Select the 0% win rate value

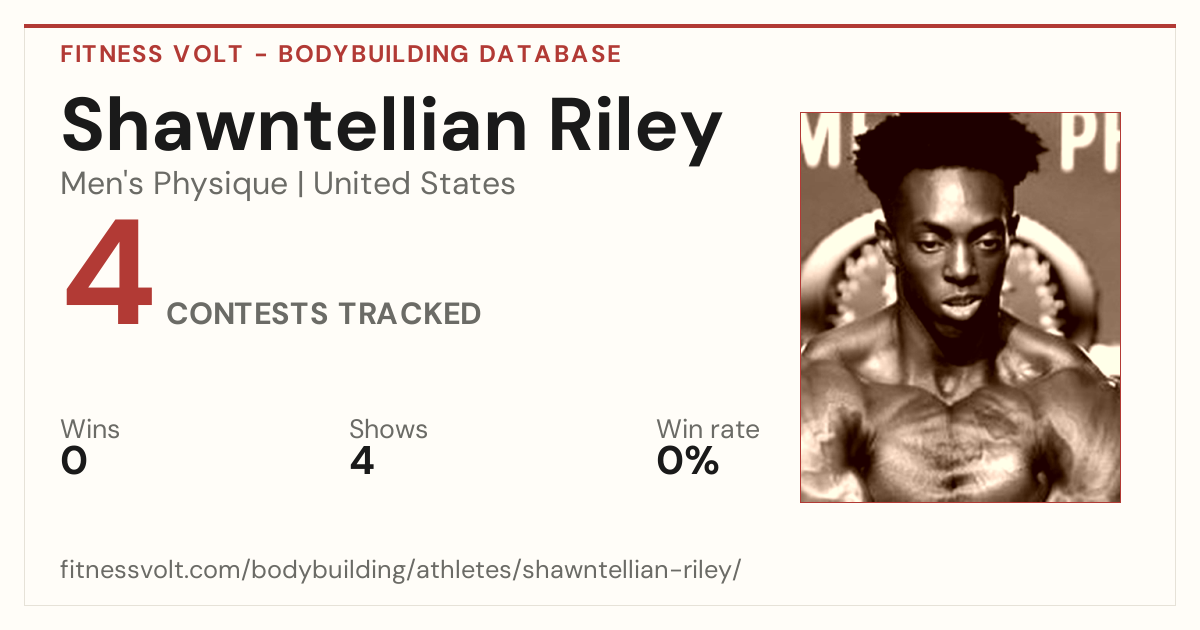click(x=688, y=461)
